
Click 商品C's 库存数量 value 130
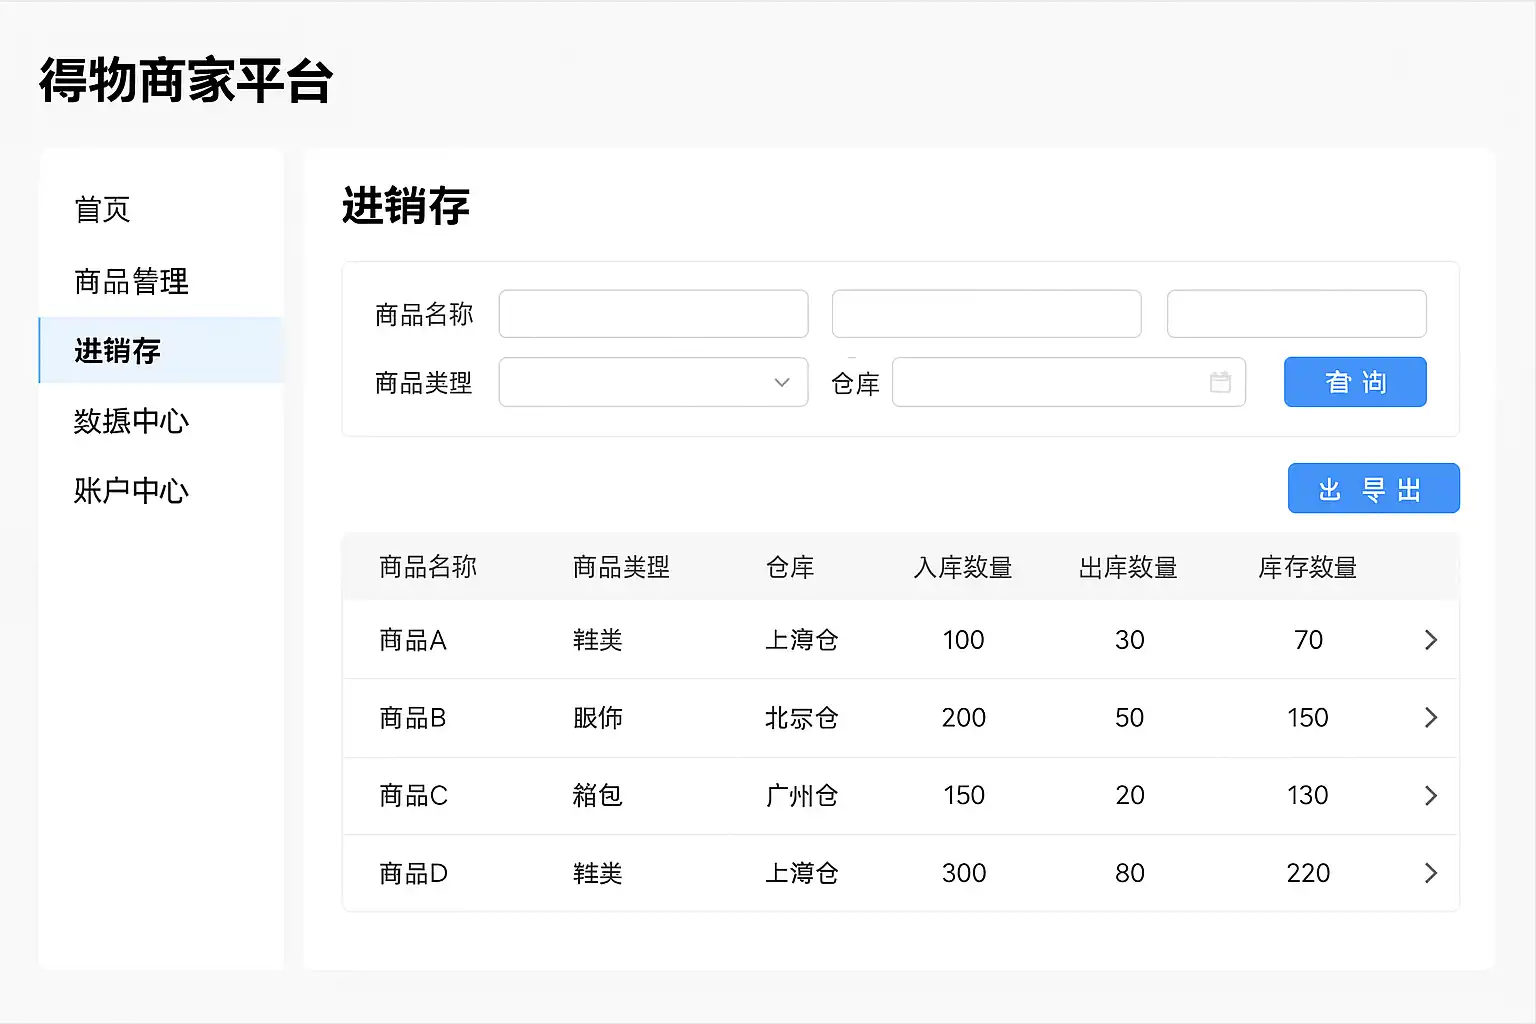[1308, 796]
